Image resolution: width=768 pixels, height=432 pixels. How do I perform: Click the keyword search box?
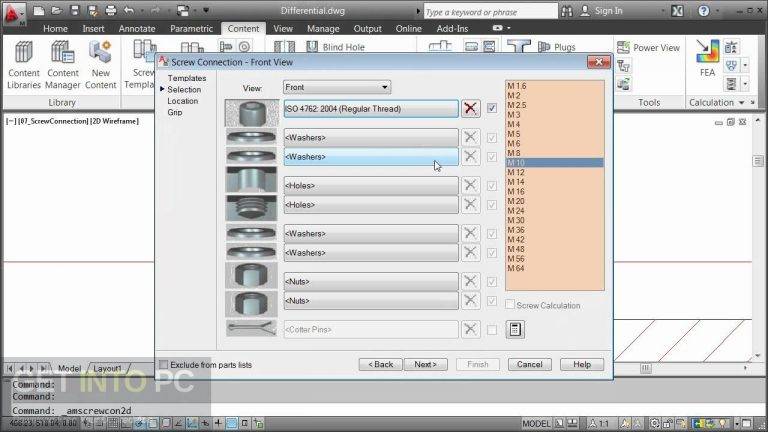[x=490, y=11]
